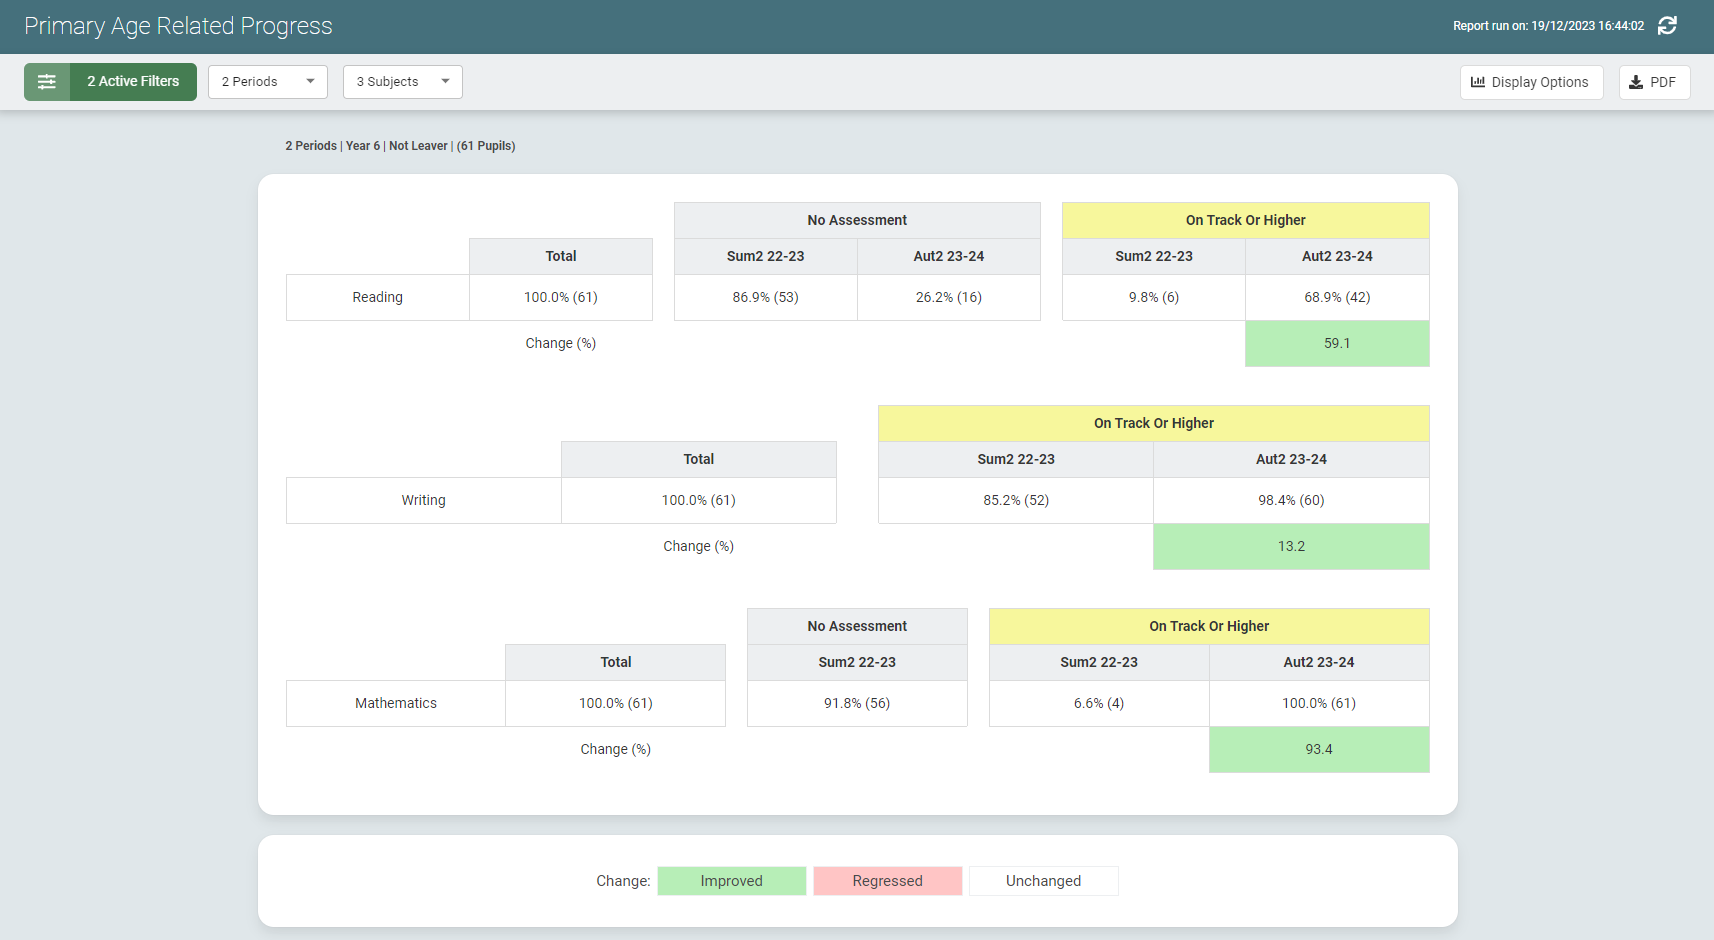The image size is (1714, 940).
Task: Click the Mathematics change value 93.4
Action: pyautogui.click(x=1318, y=749)
